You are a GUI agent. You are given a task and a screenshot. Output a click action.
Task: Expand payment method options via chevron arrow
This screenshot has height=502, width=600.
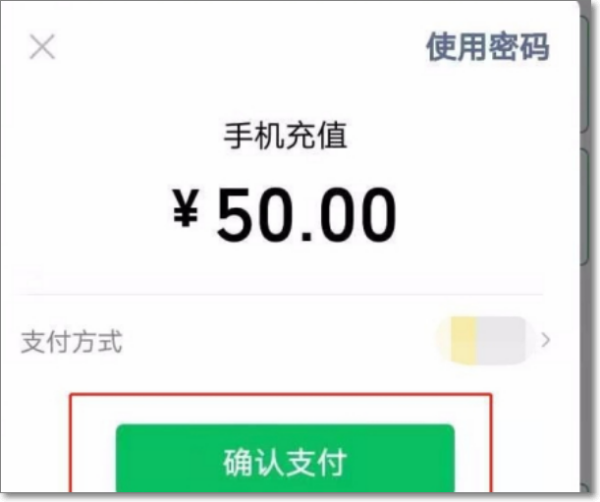[x=546, y=340]
